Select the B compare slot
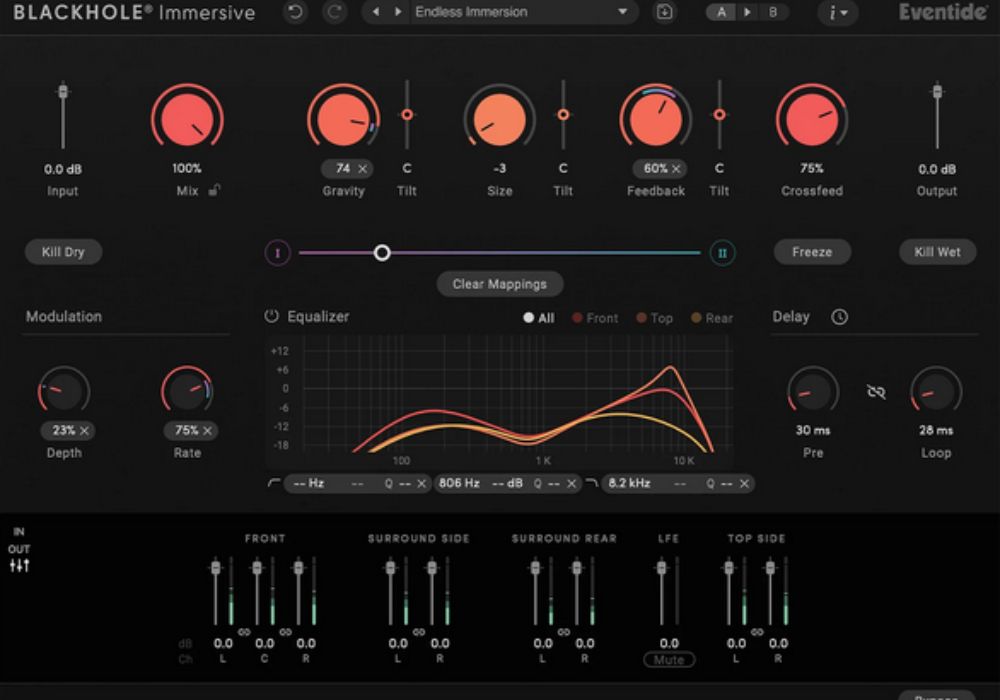The height and width of the screenshot is (700, 1000). (772, 12)
